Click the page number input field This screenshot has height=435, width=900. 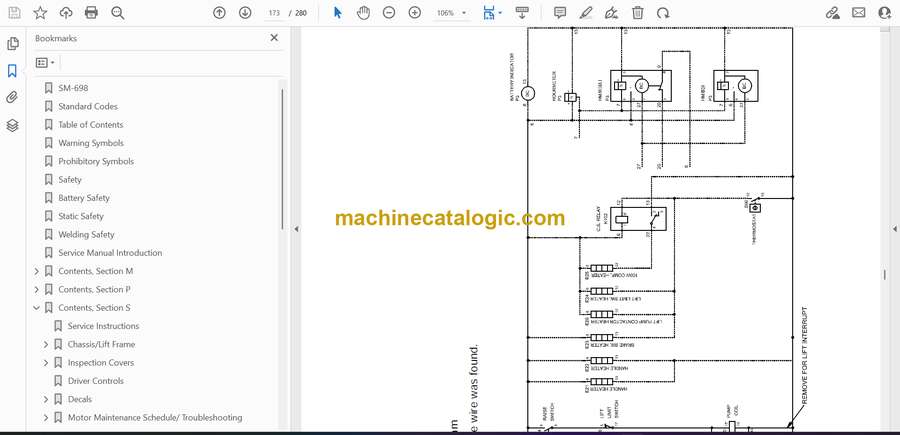(273, 13)
